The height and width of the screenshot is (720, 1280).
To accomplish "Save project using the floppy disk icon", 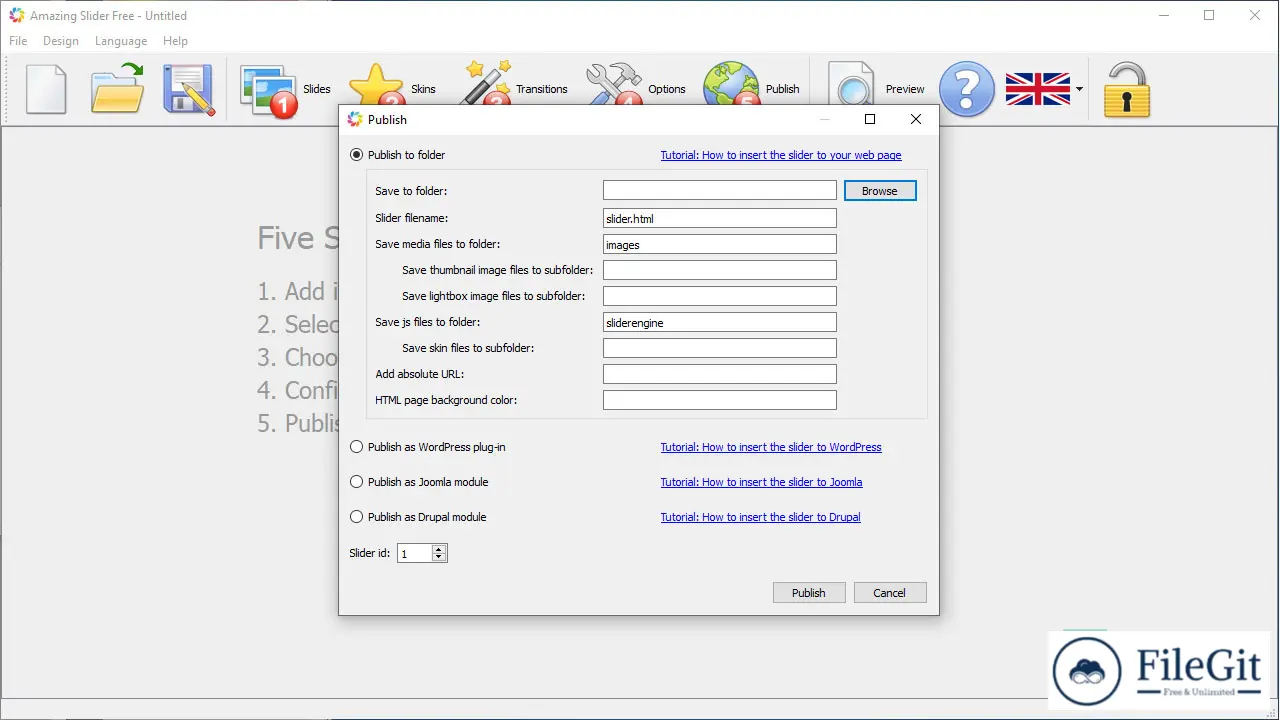I will click(189, 89).
